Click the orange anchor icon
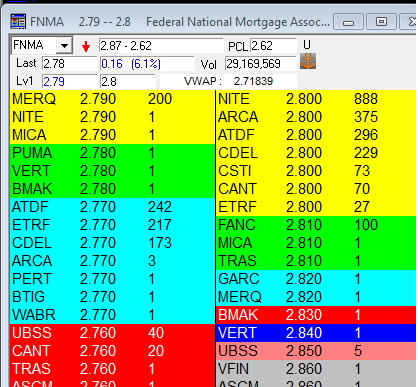Image resolution: width=418 pixels, height=387 pixels. tap(308, 61)
